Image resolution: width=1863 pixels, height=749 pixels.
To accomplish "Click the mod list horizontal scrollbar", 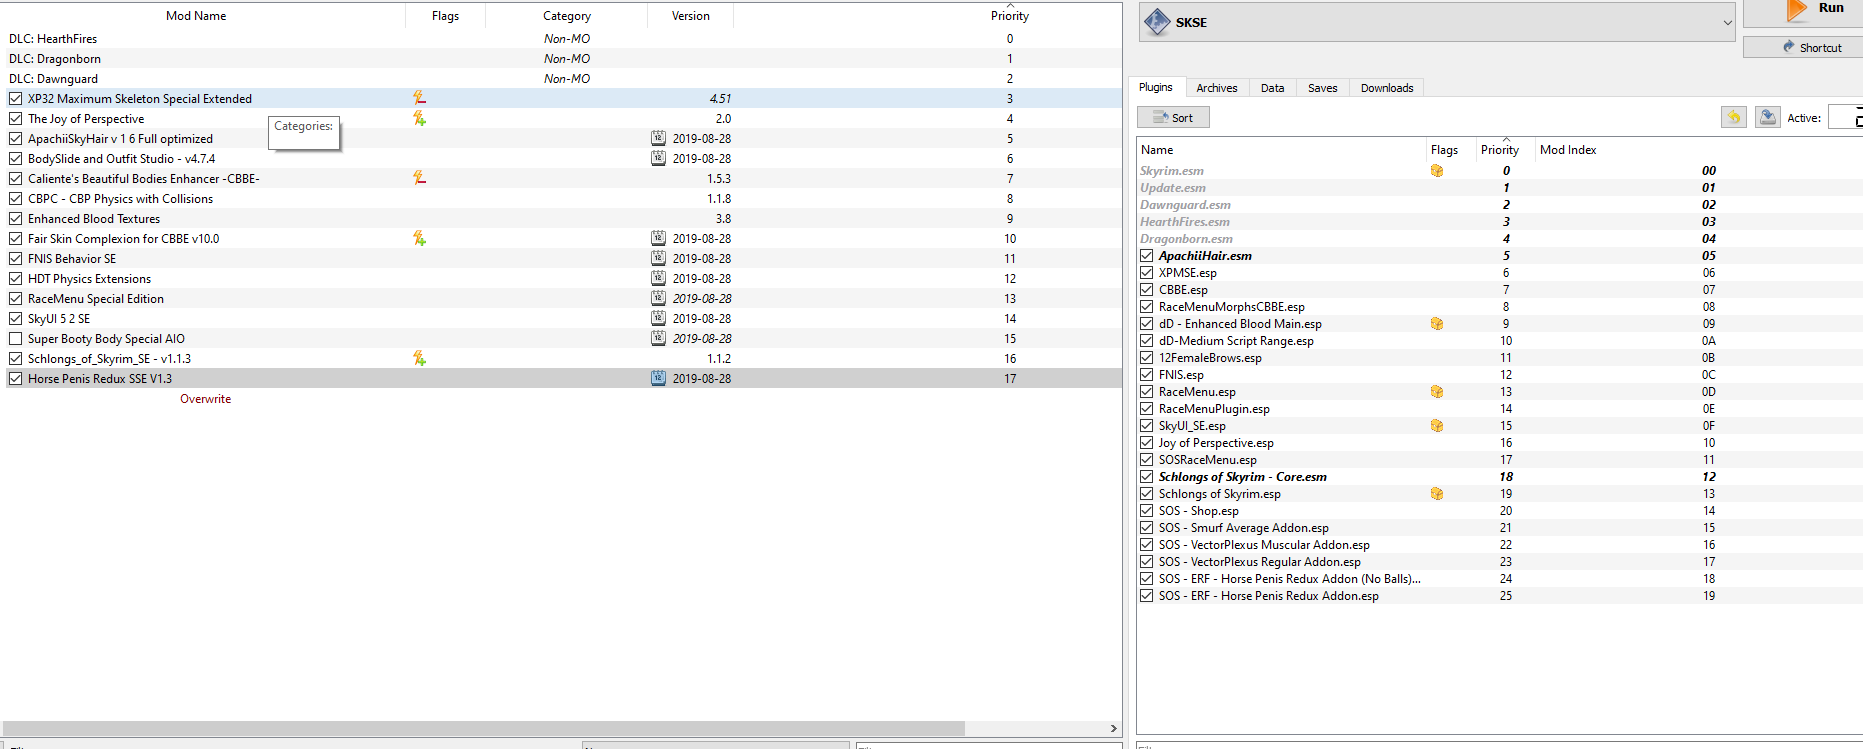I will [x=485, y=728].
